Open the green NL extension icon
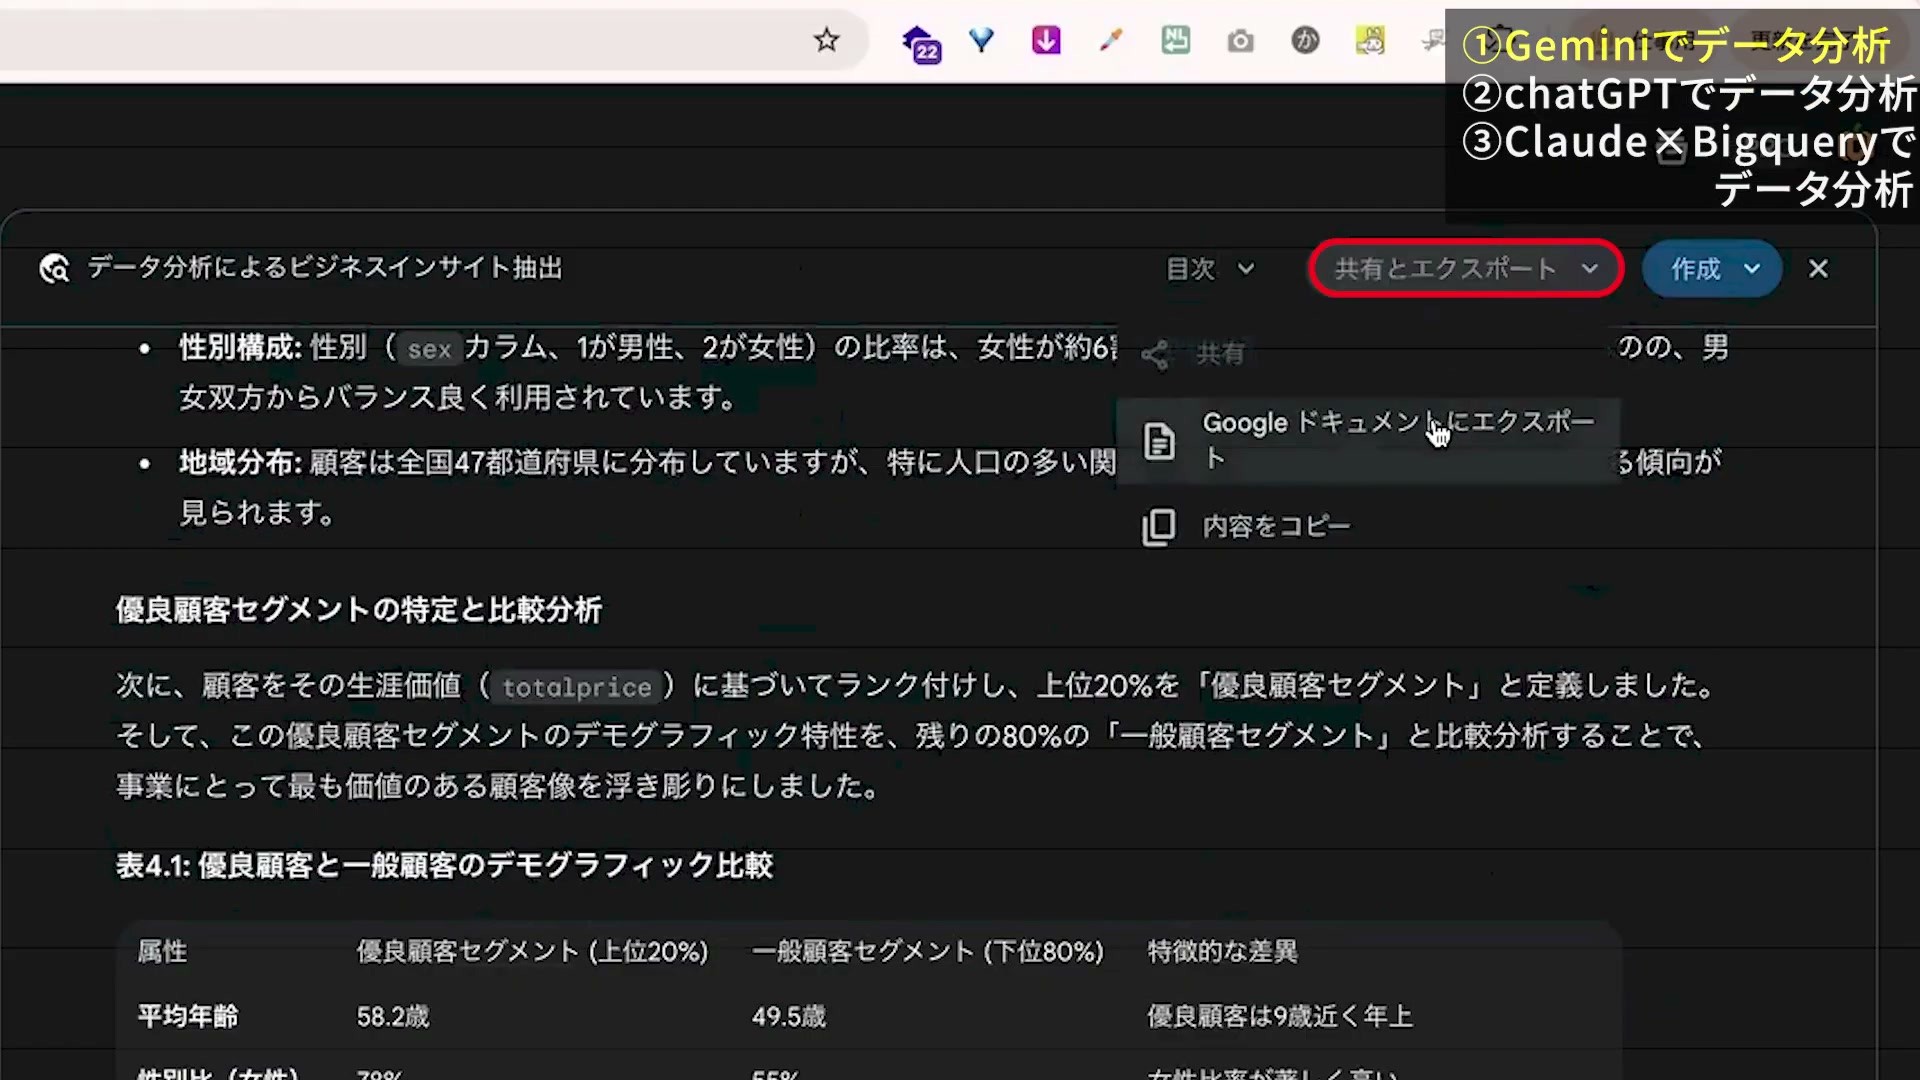 point(1176,40)
